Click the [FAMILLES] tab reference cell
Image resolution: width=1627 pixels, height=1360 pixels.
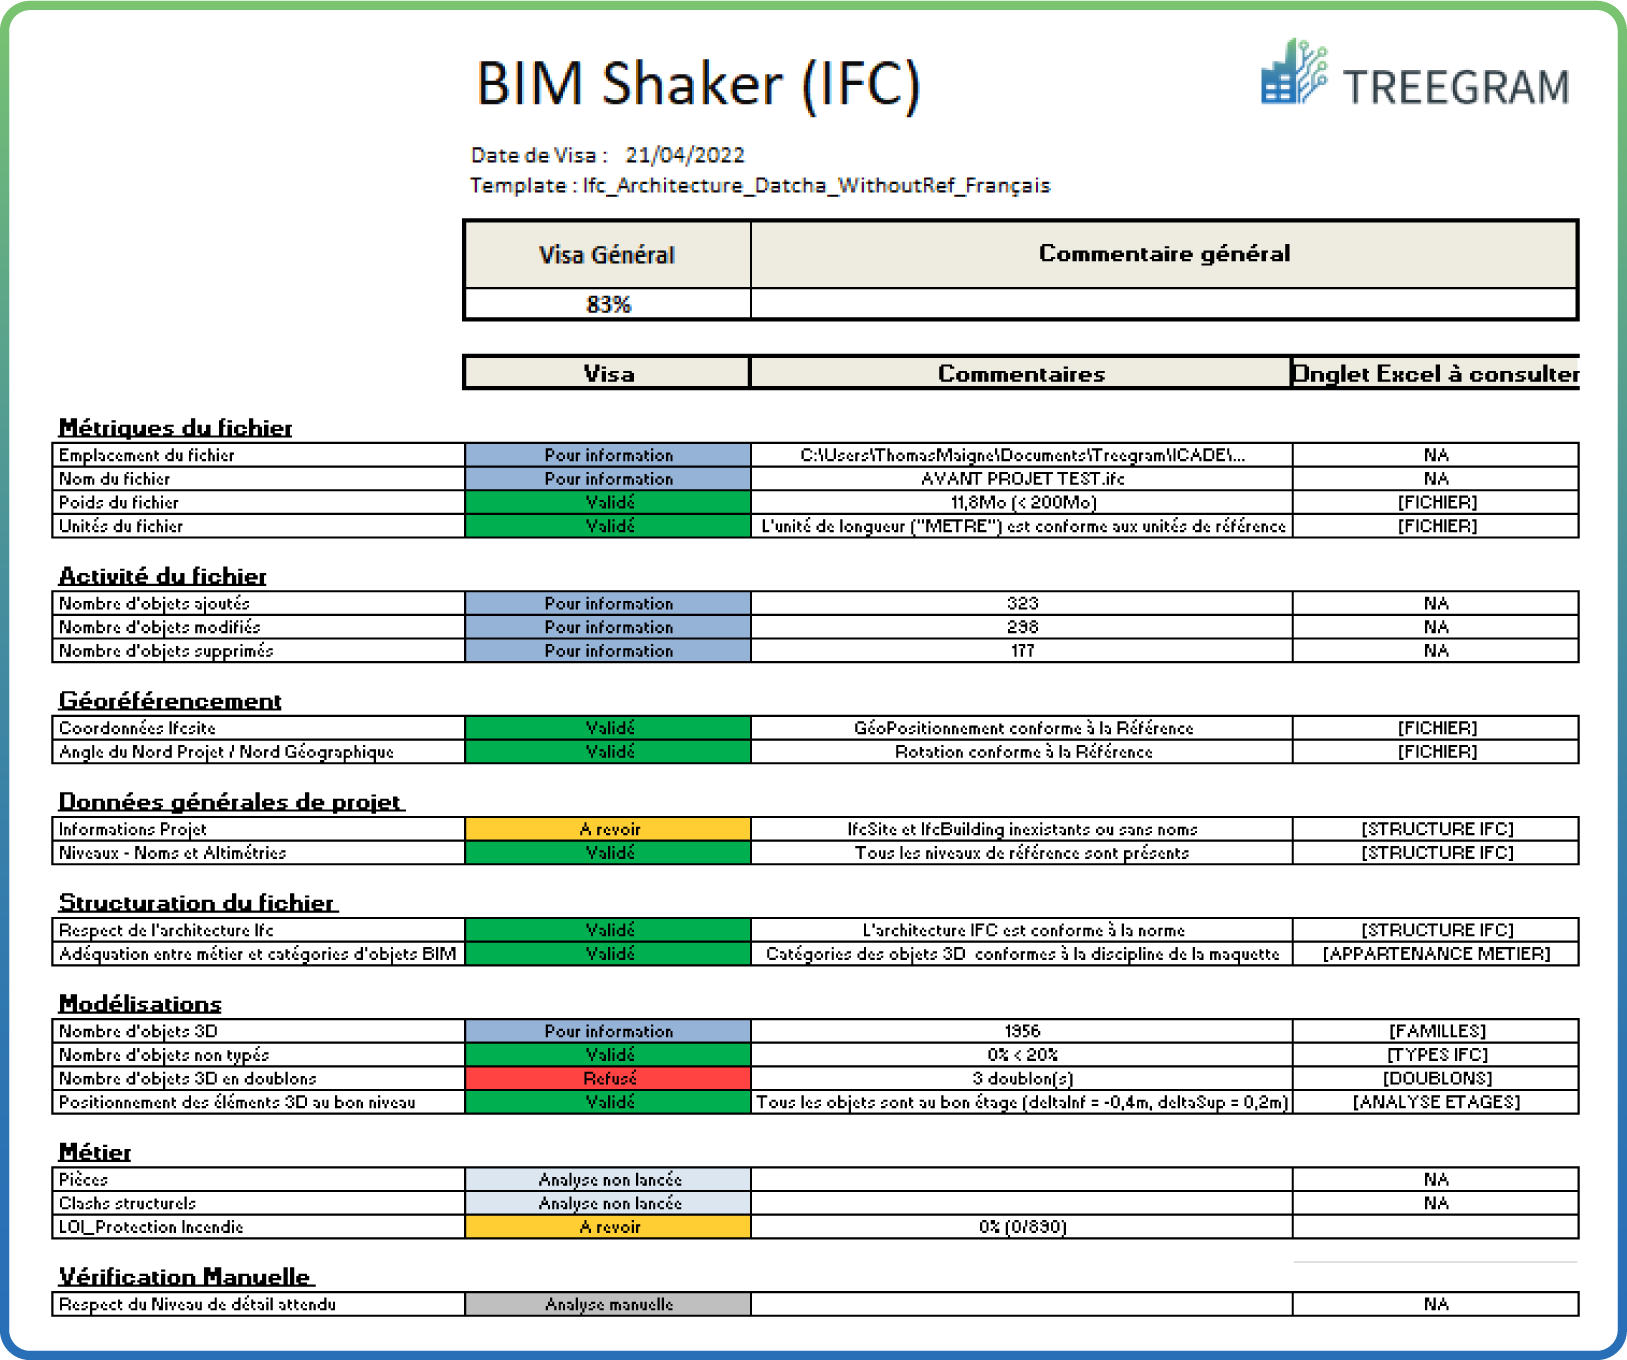coord(1436,1031)
